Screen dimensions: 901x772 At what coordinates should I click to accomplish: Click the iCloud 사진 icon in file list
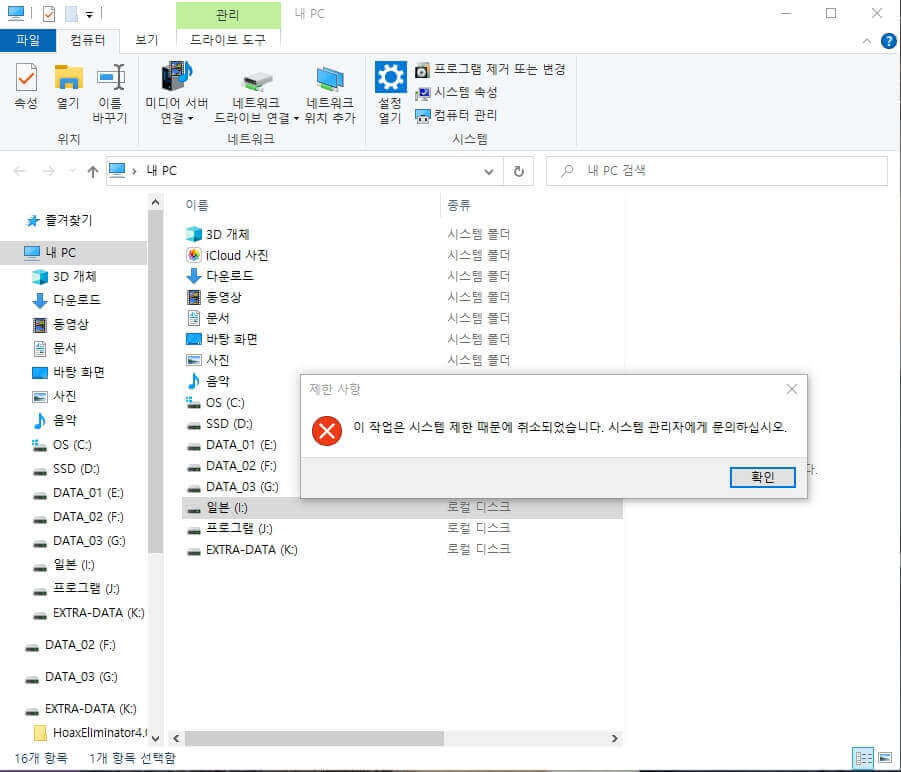[194, 255]
